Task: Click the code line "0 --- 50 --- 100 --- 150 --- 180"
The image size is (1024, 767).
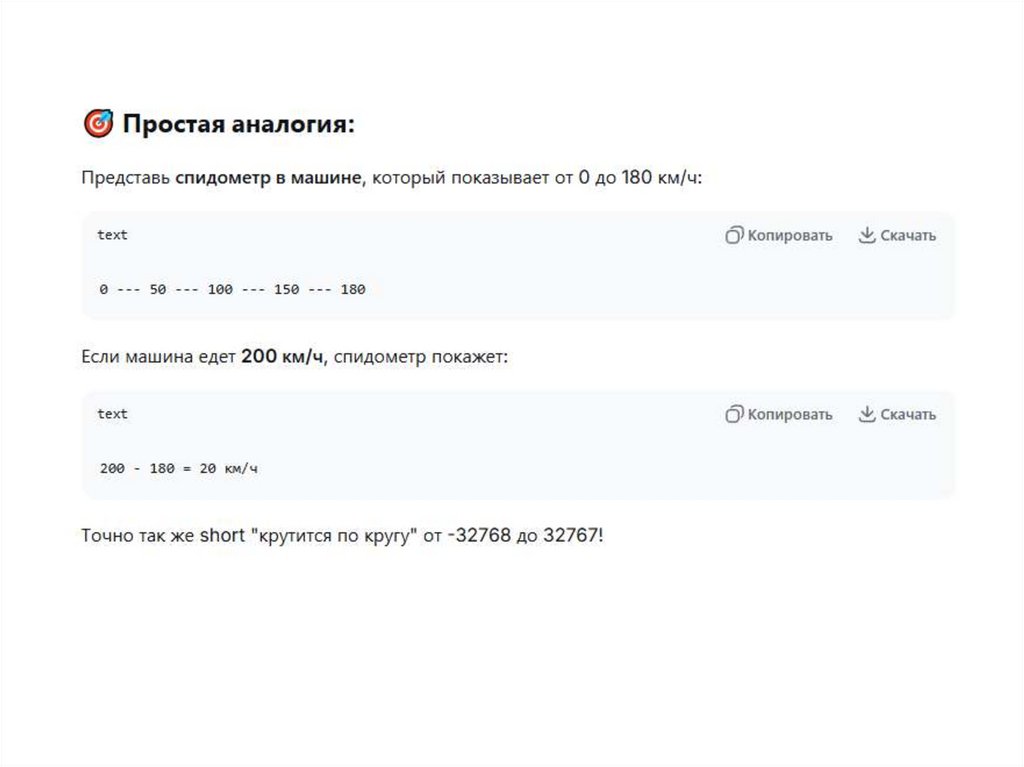Action: (232, 290)
